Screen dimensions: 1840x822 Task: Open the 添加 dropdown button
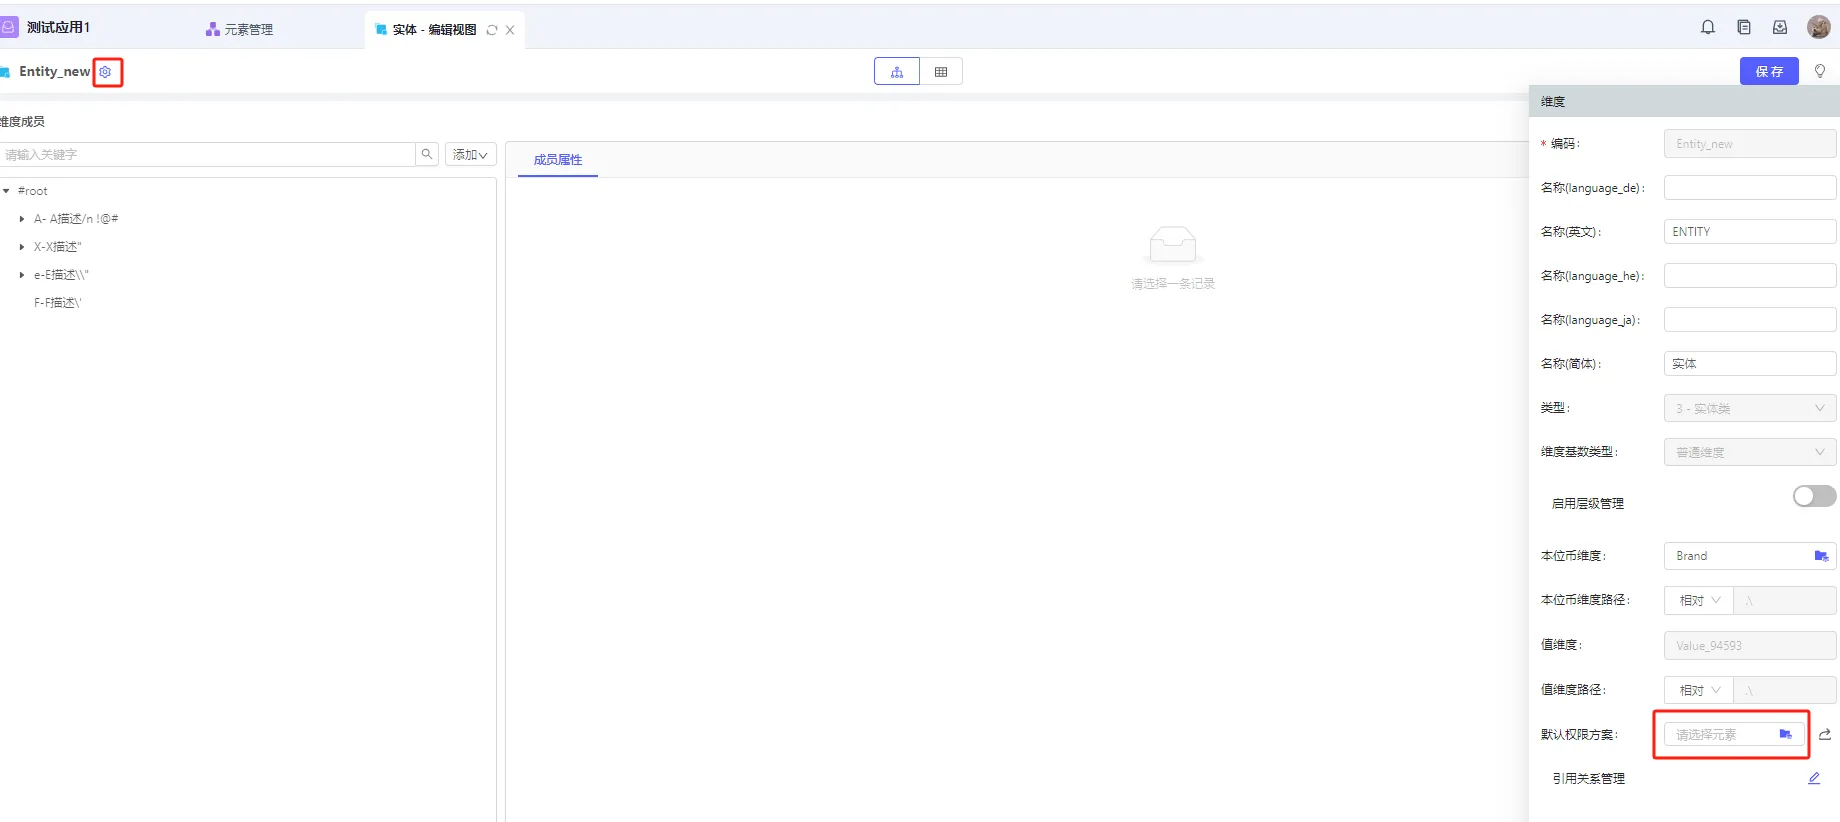point(470,154)
